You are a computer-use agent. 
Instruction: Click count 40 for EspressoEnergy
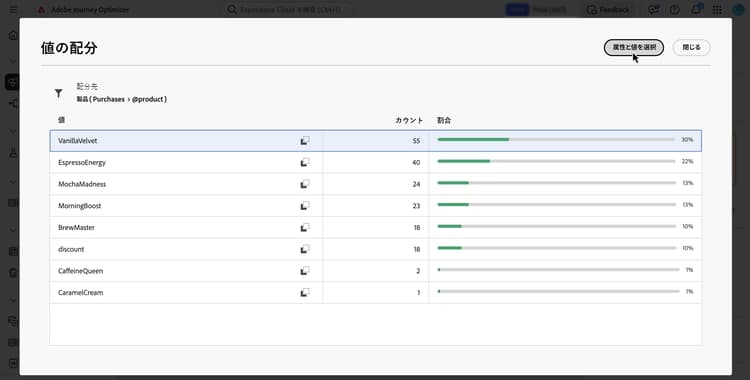[x=416, y=162]
